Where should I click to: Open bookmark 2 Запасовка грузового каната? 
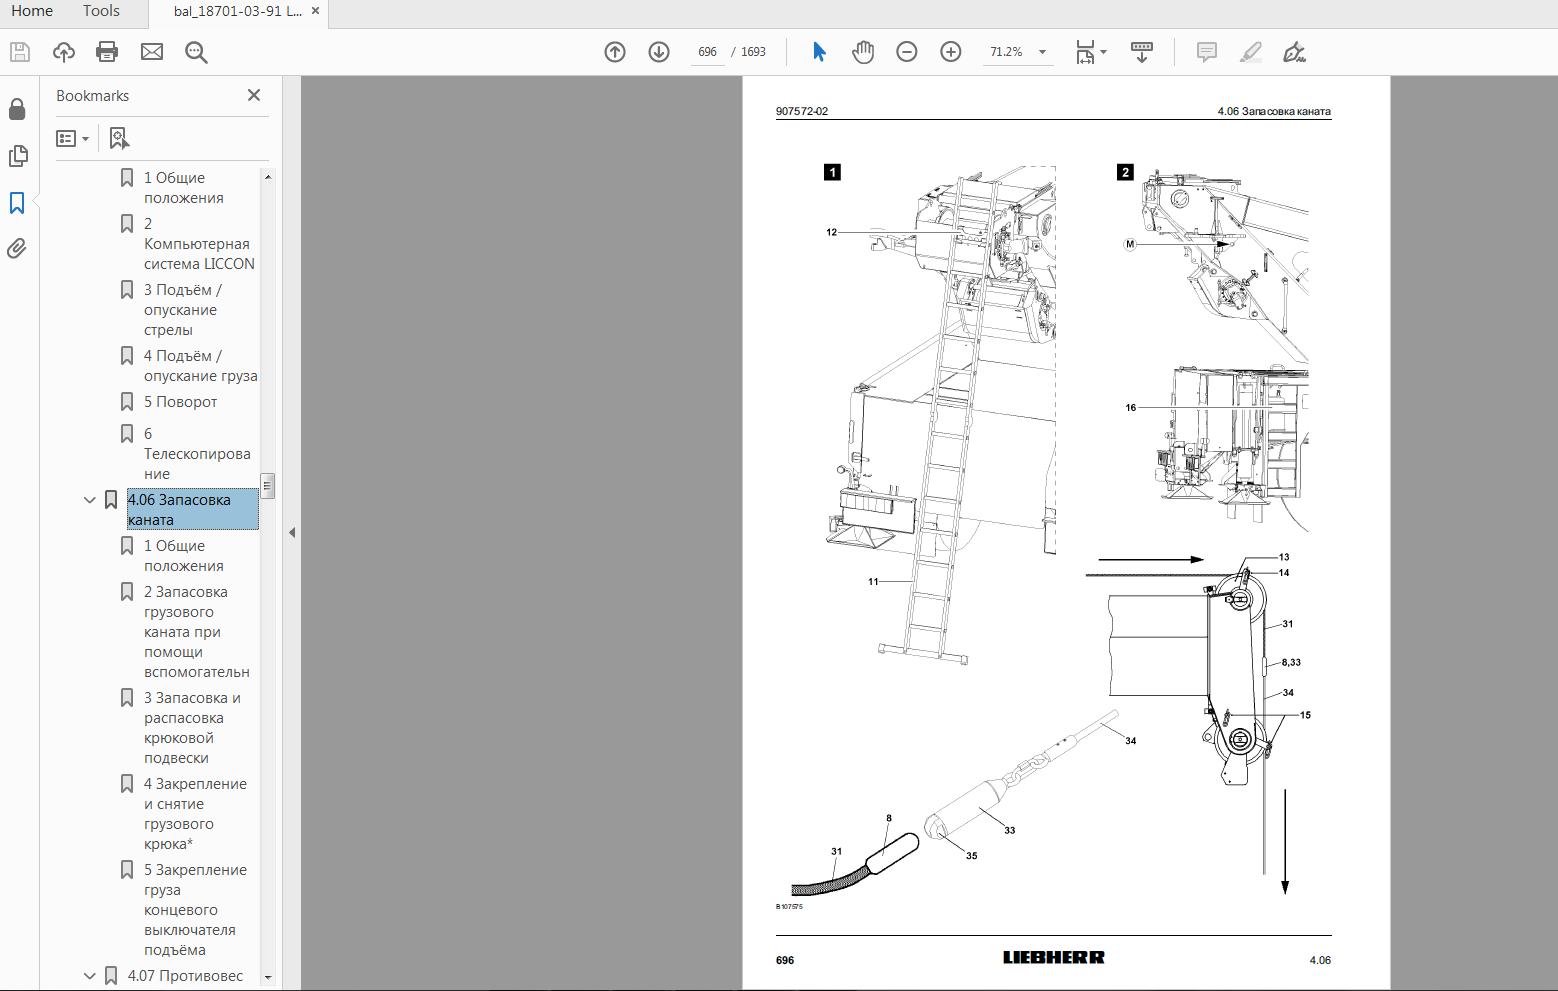click(196, 632)
